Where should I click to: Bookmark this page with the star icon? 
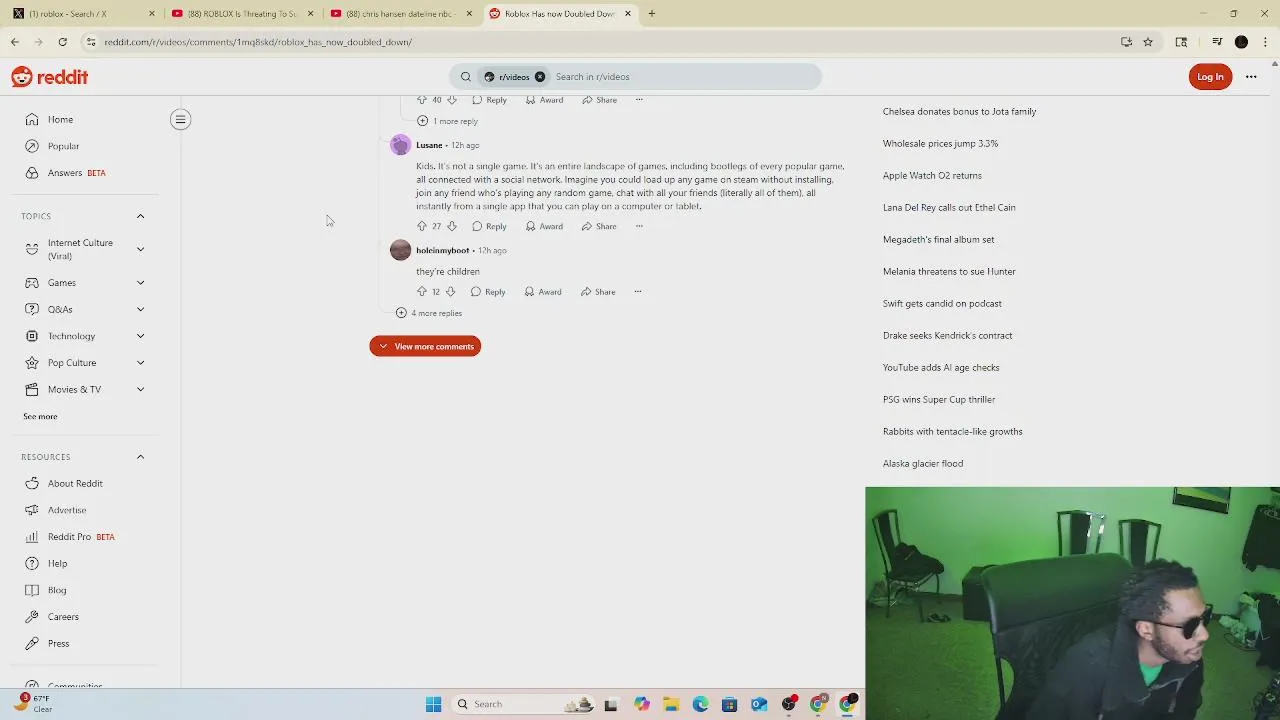click(x=1148, y=42)
